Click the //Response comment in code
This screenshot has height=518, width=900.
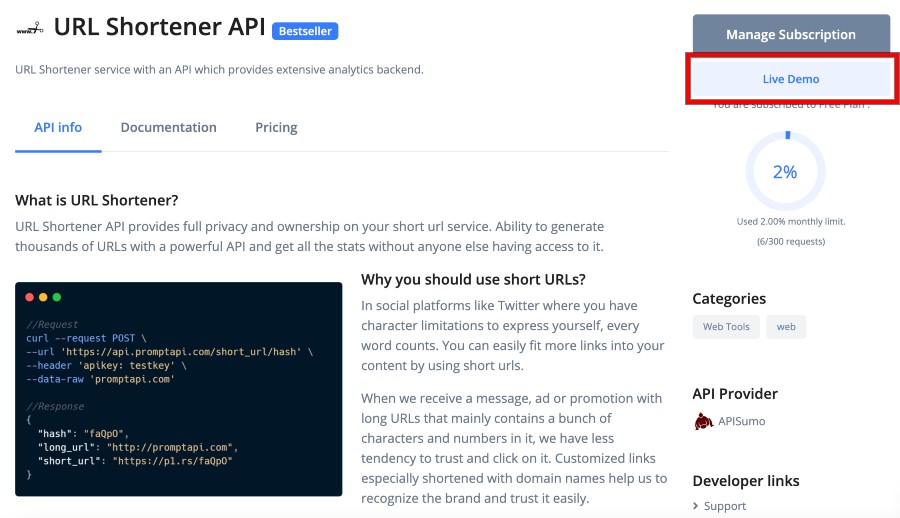pos(55,407)
